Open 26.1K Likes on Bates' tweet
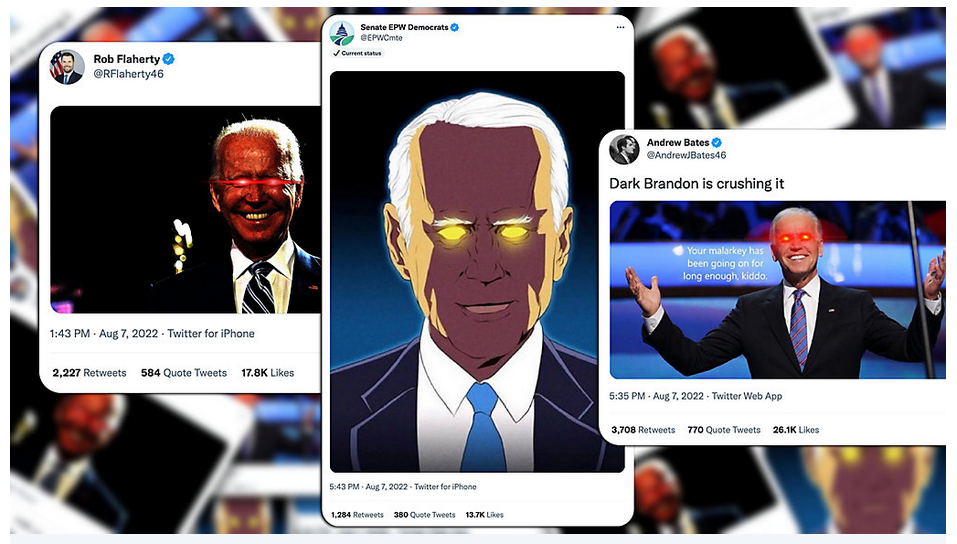This screenshot has width=957, height=544. coord(796,430)
